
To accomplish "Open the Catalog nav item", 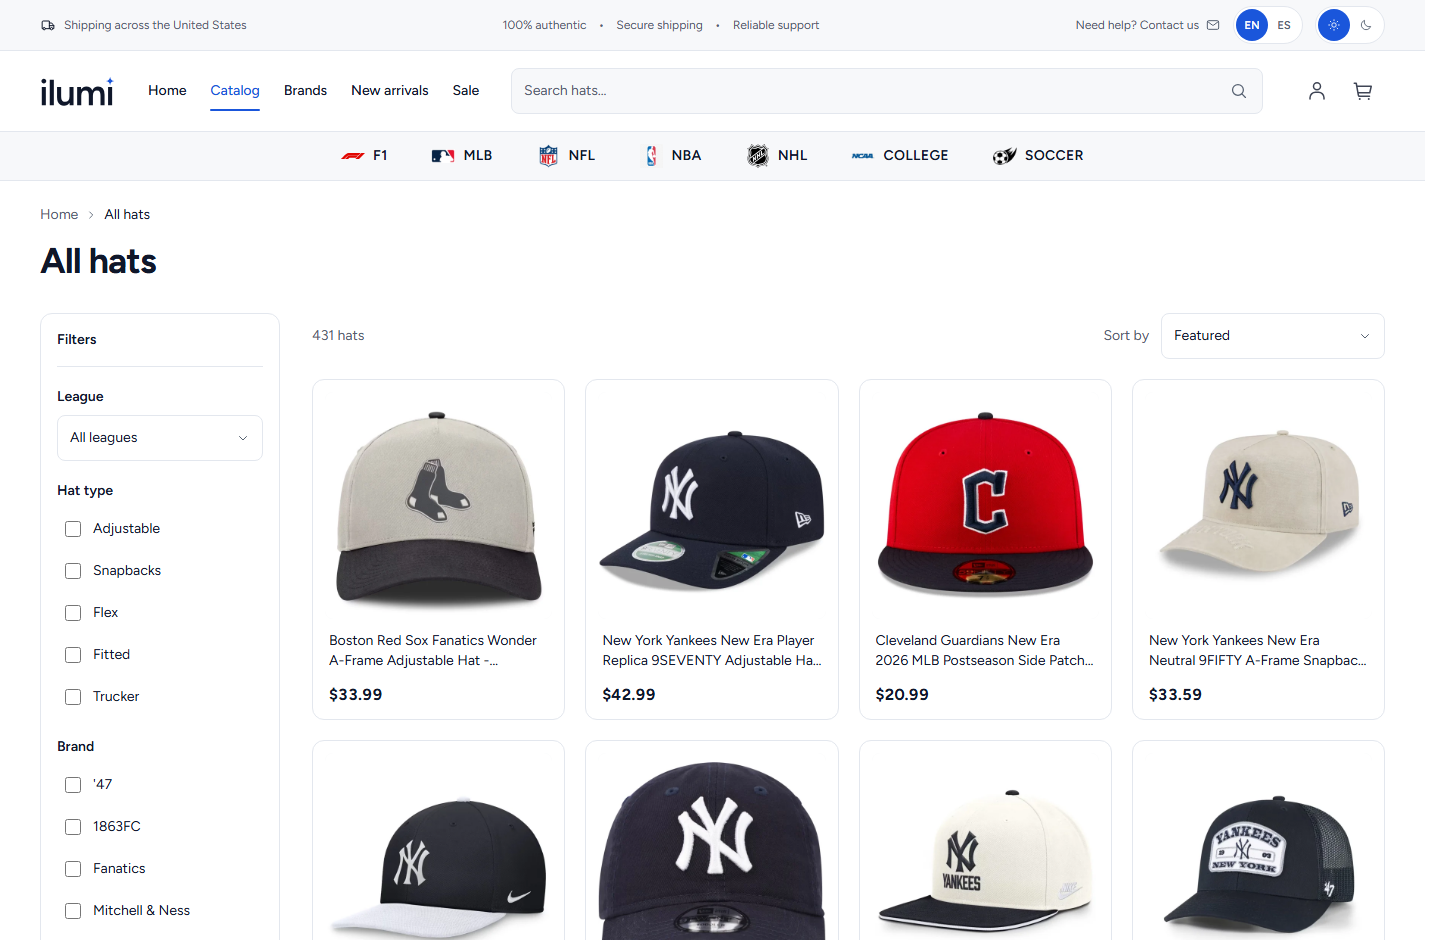I will pos(235,90).
